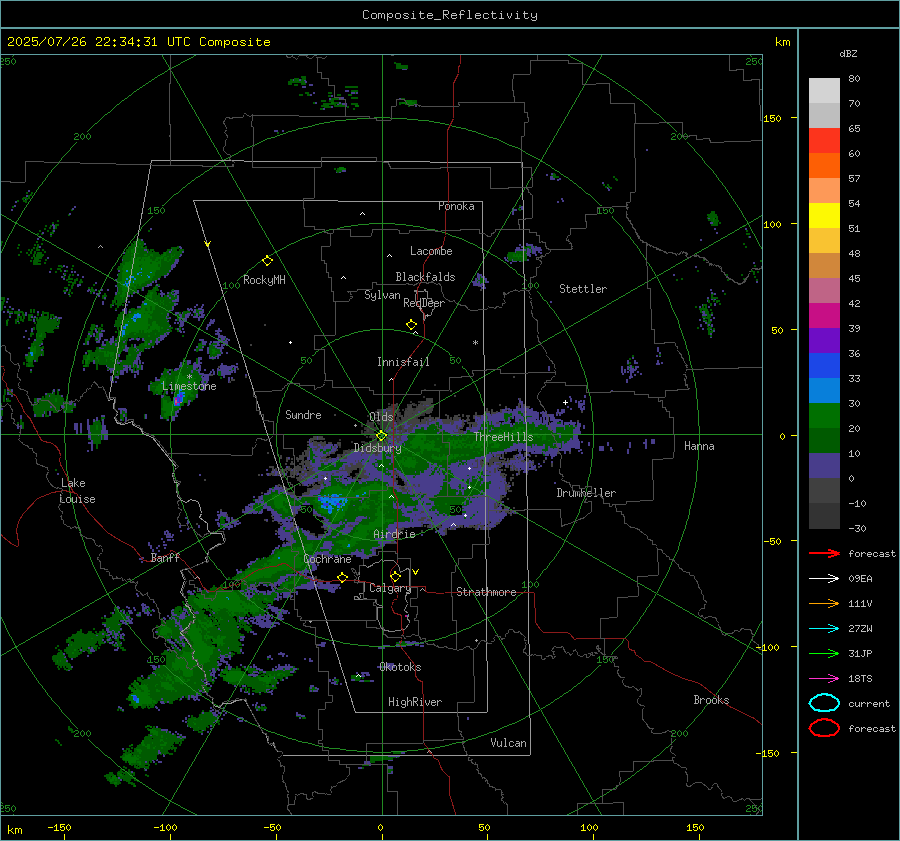This screenshot has height=841, width=900.
Task: Click the Innisfail label
Action: [403, 362]
